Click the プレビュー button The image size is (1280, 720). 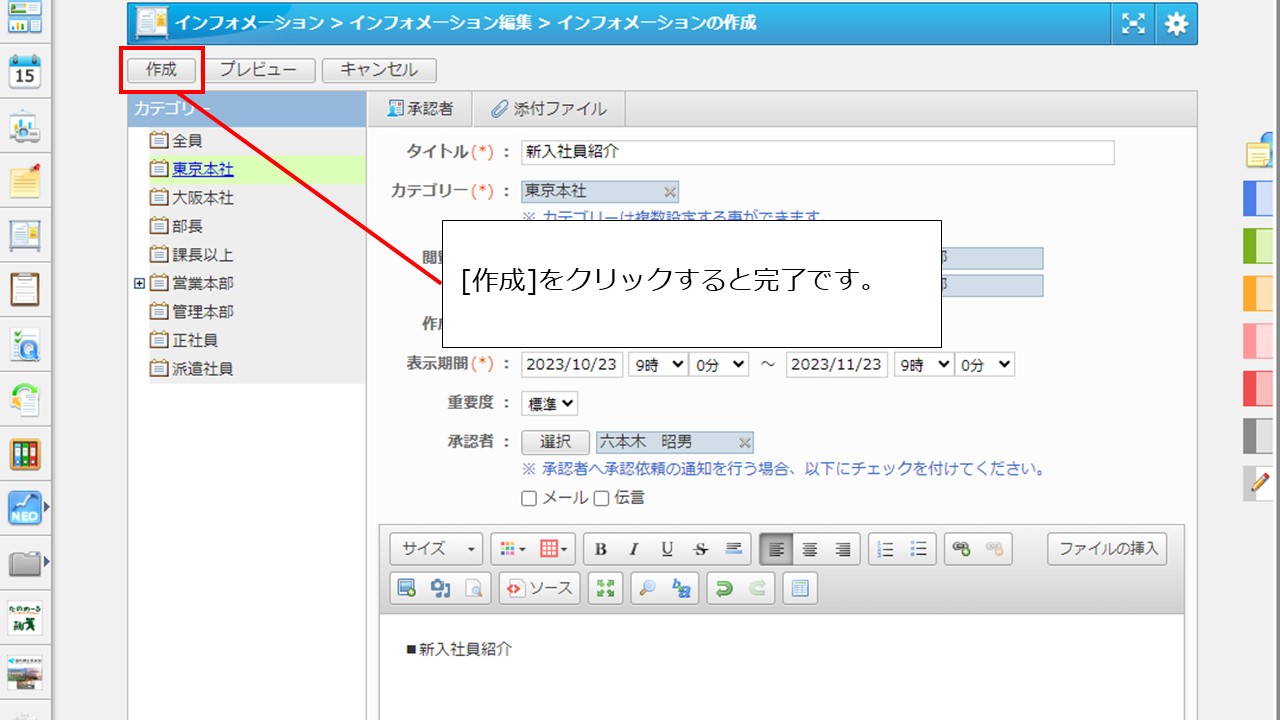(260, 70)
